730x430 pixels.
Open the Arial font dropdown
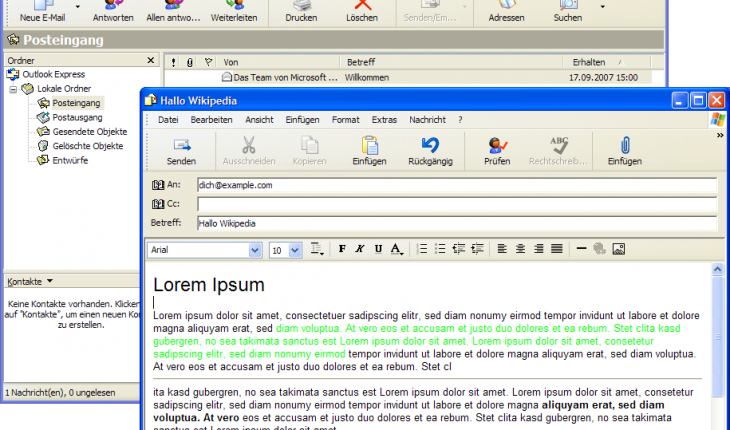pos(255,250)
